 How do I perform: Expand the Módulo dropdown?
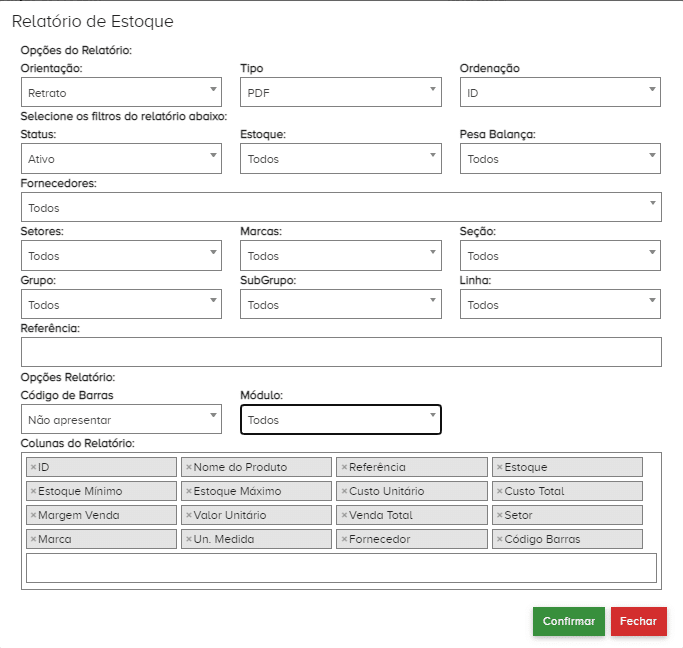pyautogui.click(x=340, y=420)
